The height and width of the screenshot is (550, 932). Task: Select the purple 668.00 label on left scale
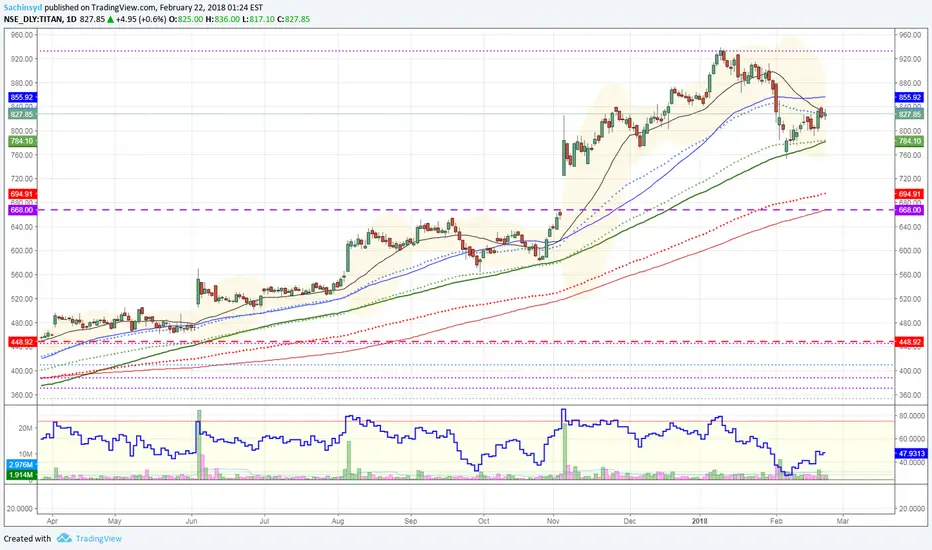point(22,210)
